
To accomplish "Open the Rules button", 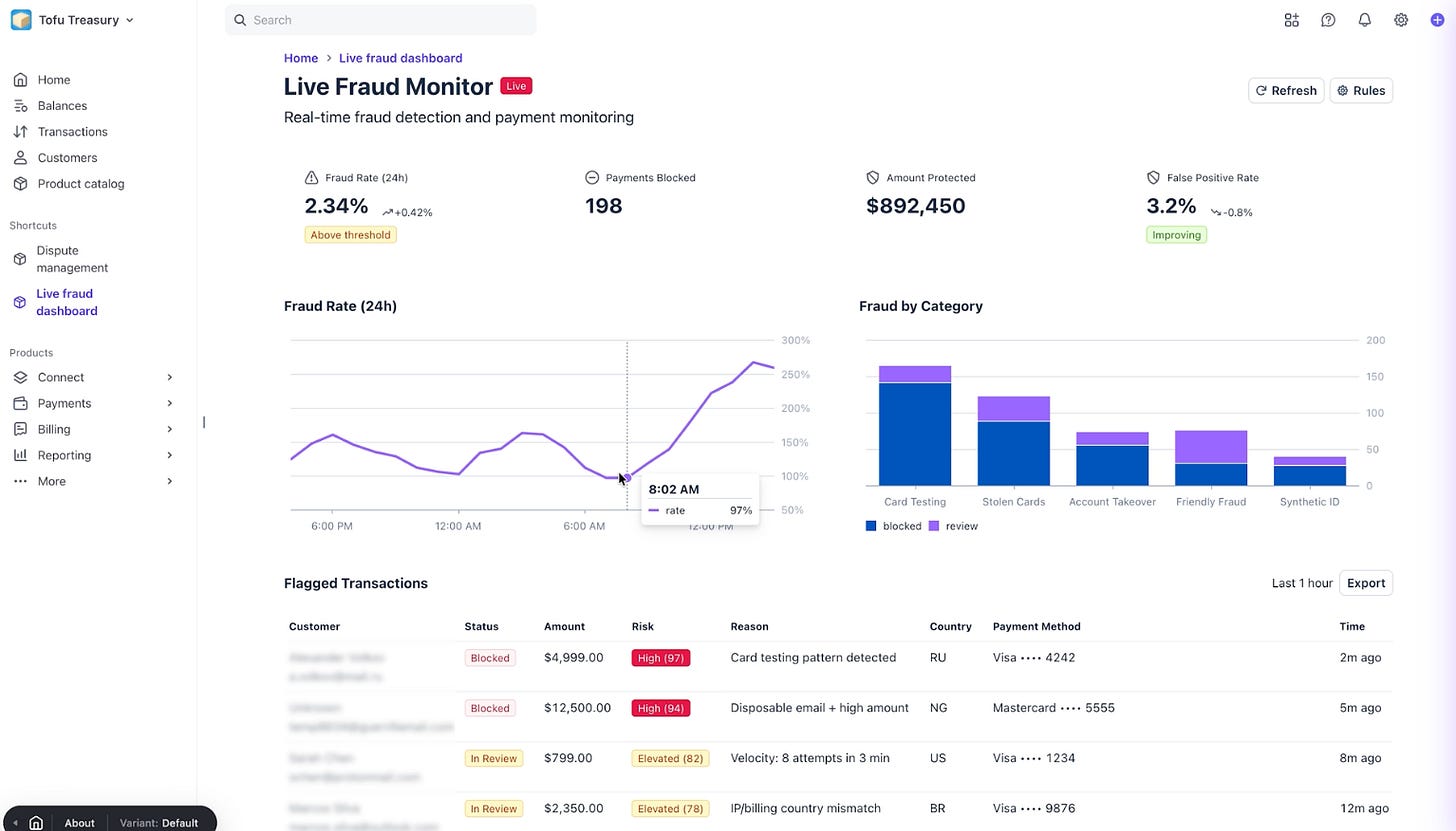I will [1361, 90].
